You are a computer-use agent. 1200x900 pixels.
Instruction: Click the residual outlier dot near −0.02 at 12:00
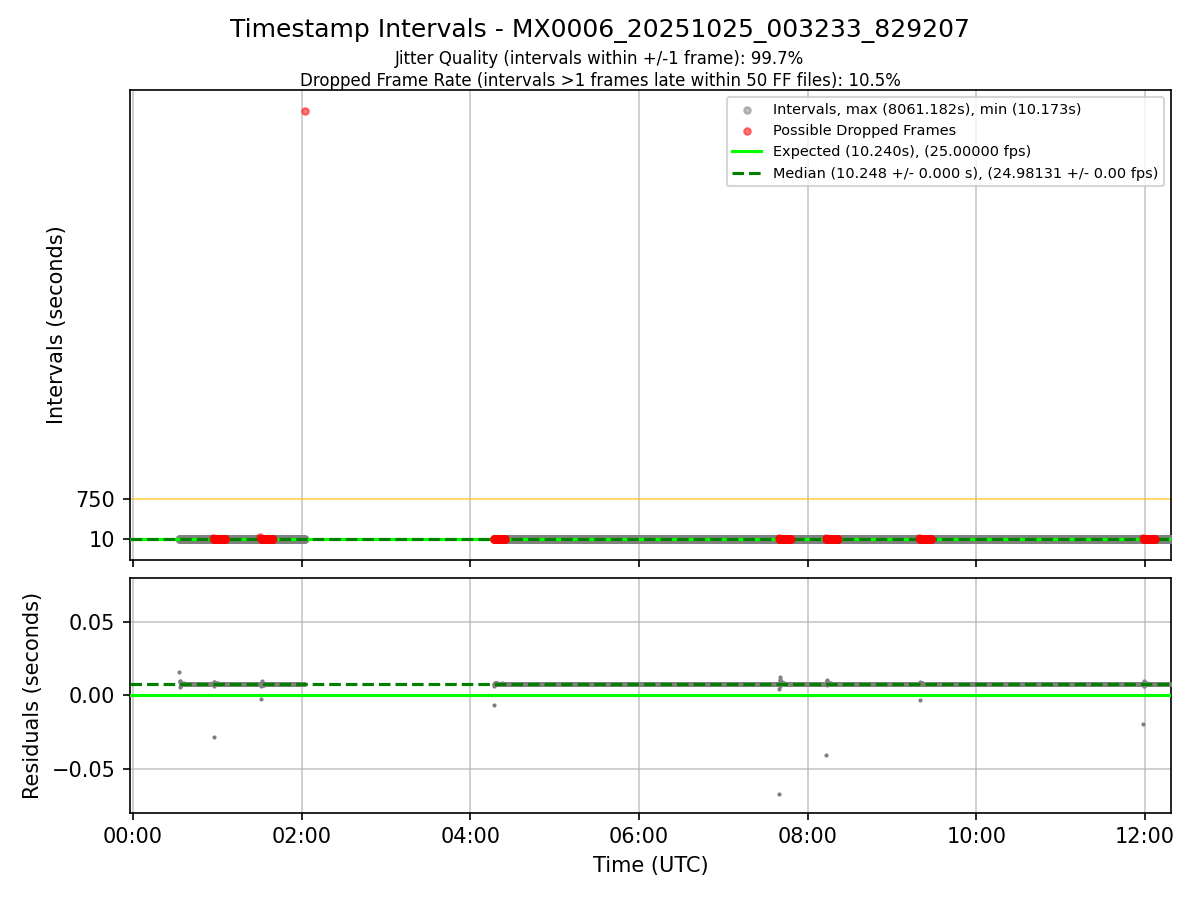coord(1143,724)
